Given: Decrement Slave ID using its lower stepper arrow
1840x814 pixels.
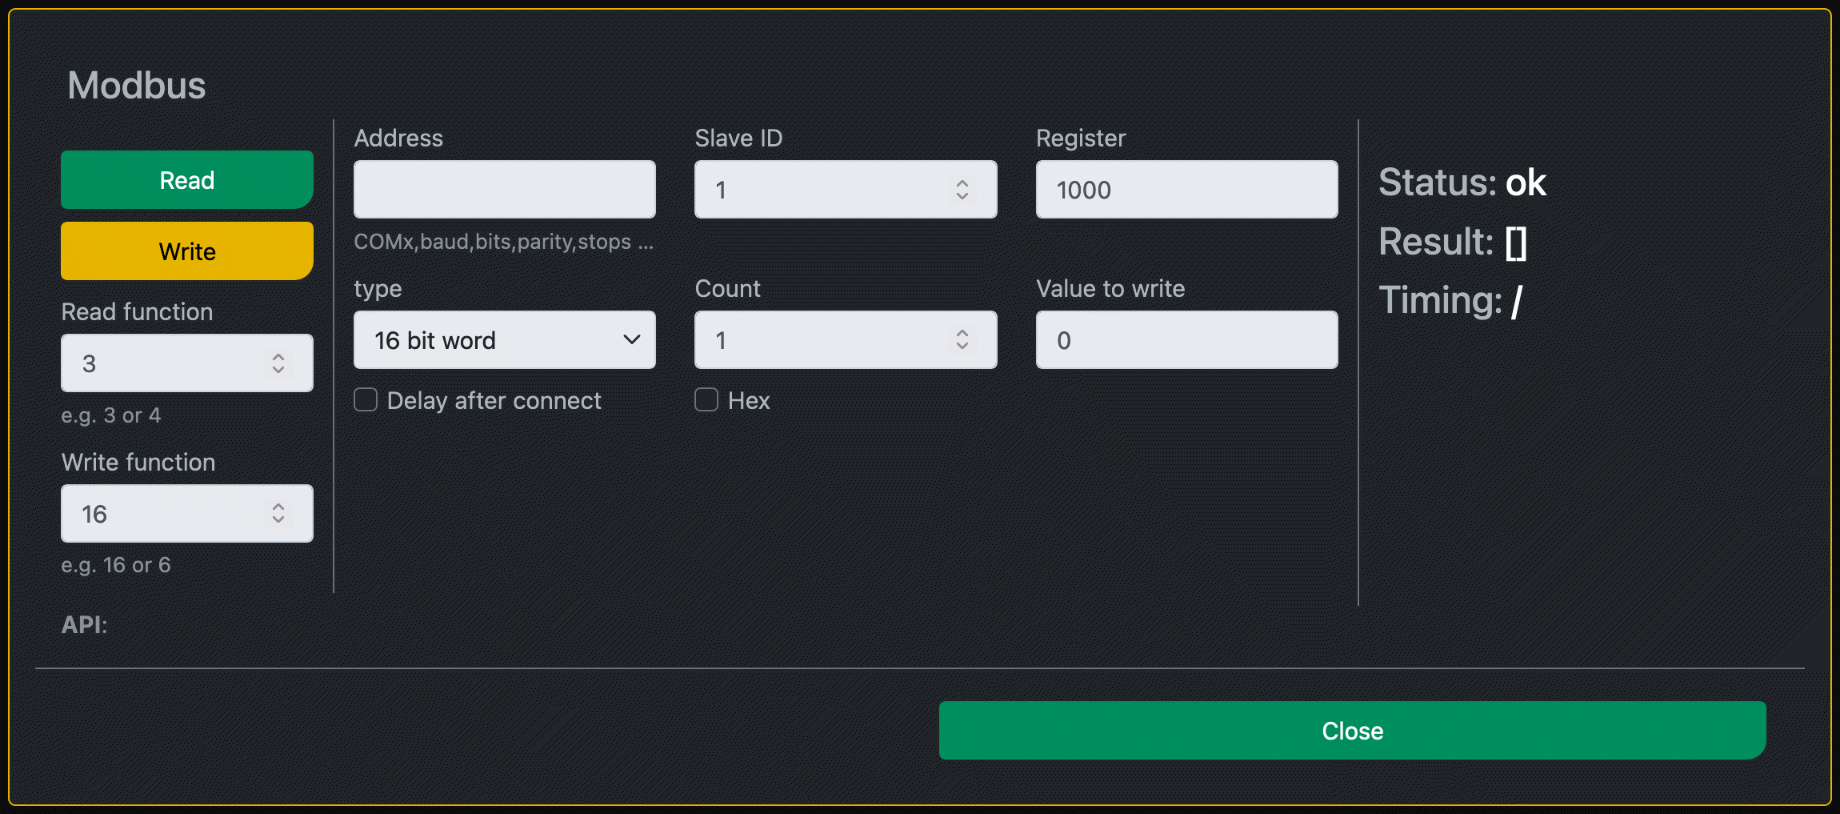Looking at the screenshot, I should click(961, 195).
